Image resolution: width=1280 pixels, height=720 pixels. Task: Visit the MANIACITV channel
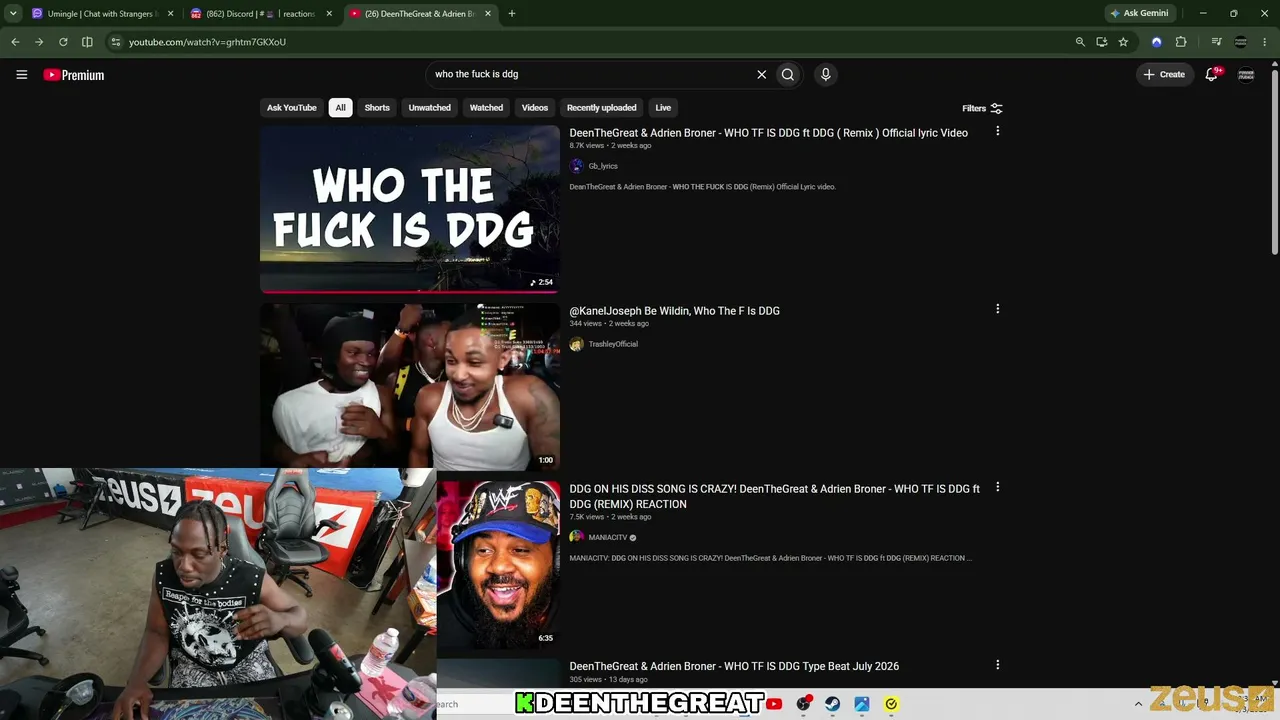click(608, 538)
